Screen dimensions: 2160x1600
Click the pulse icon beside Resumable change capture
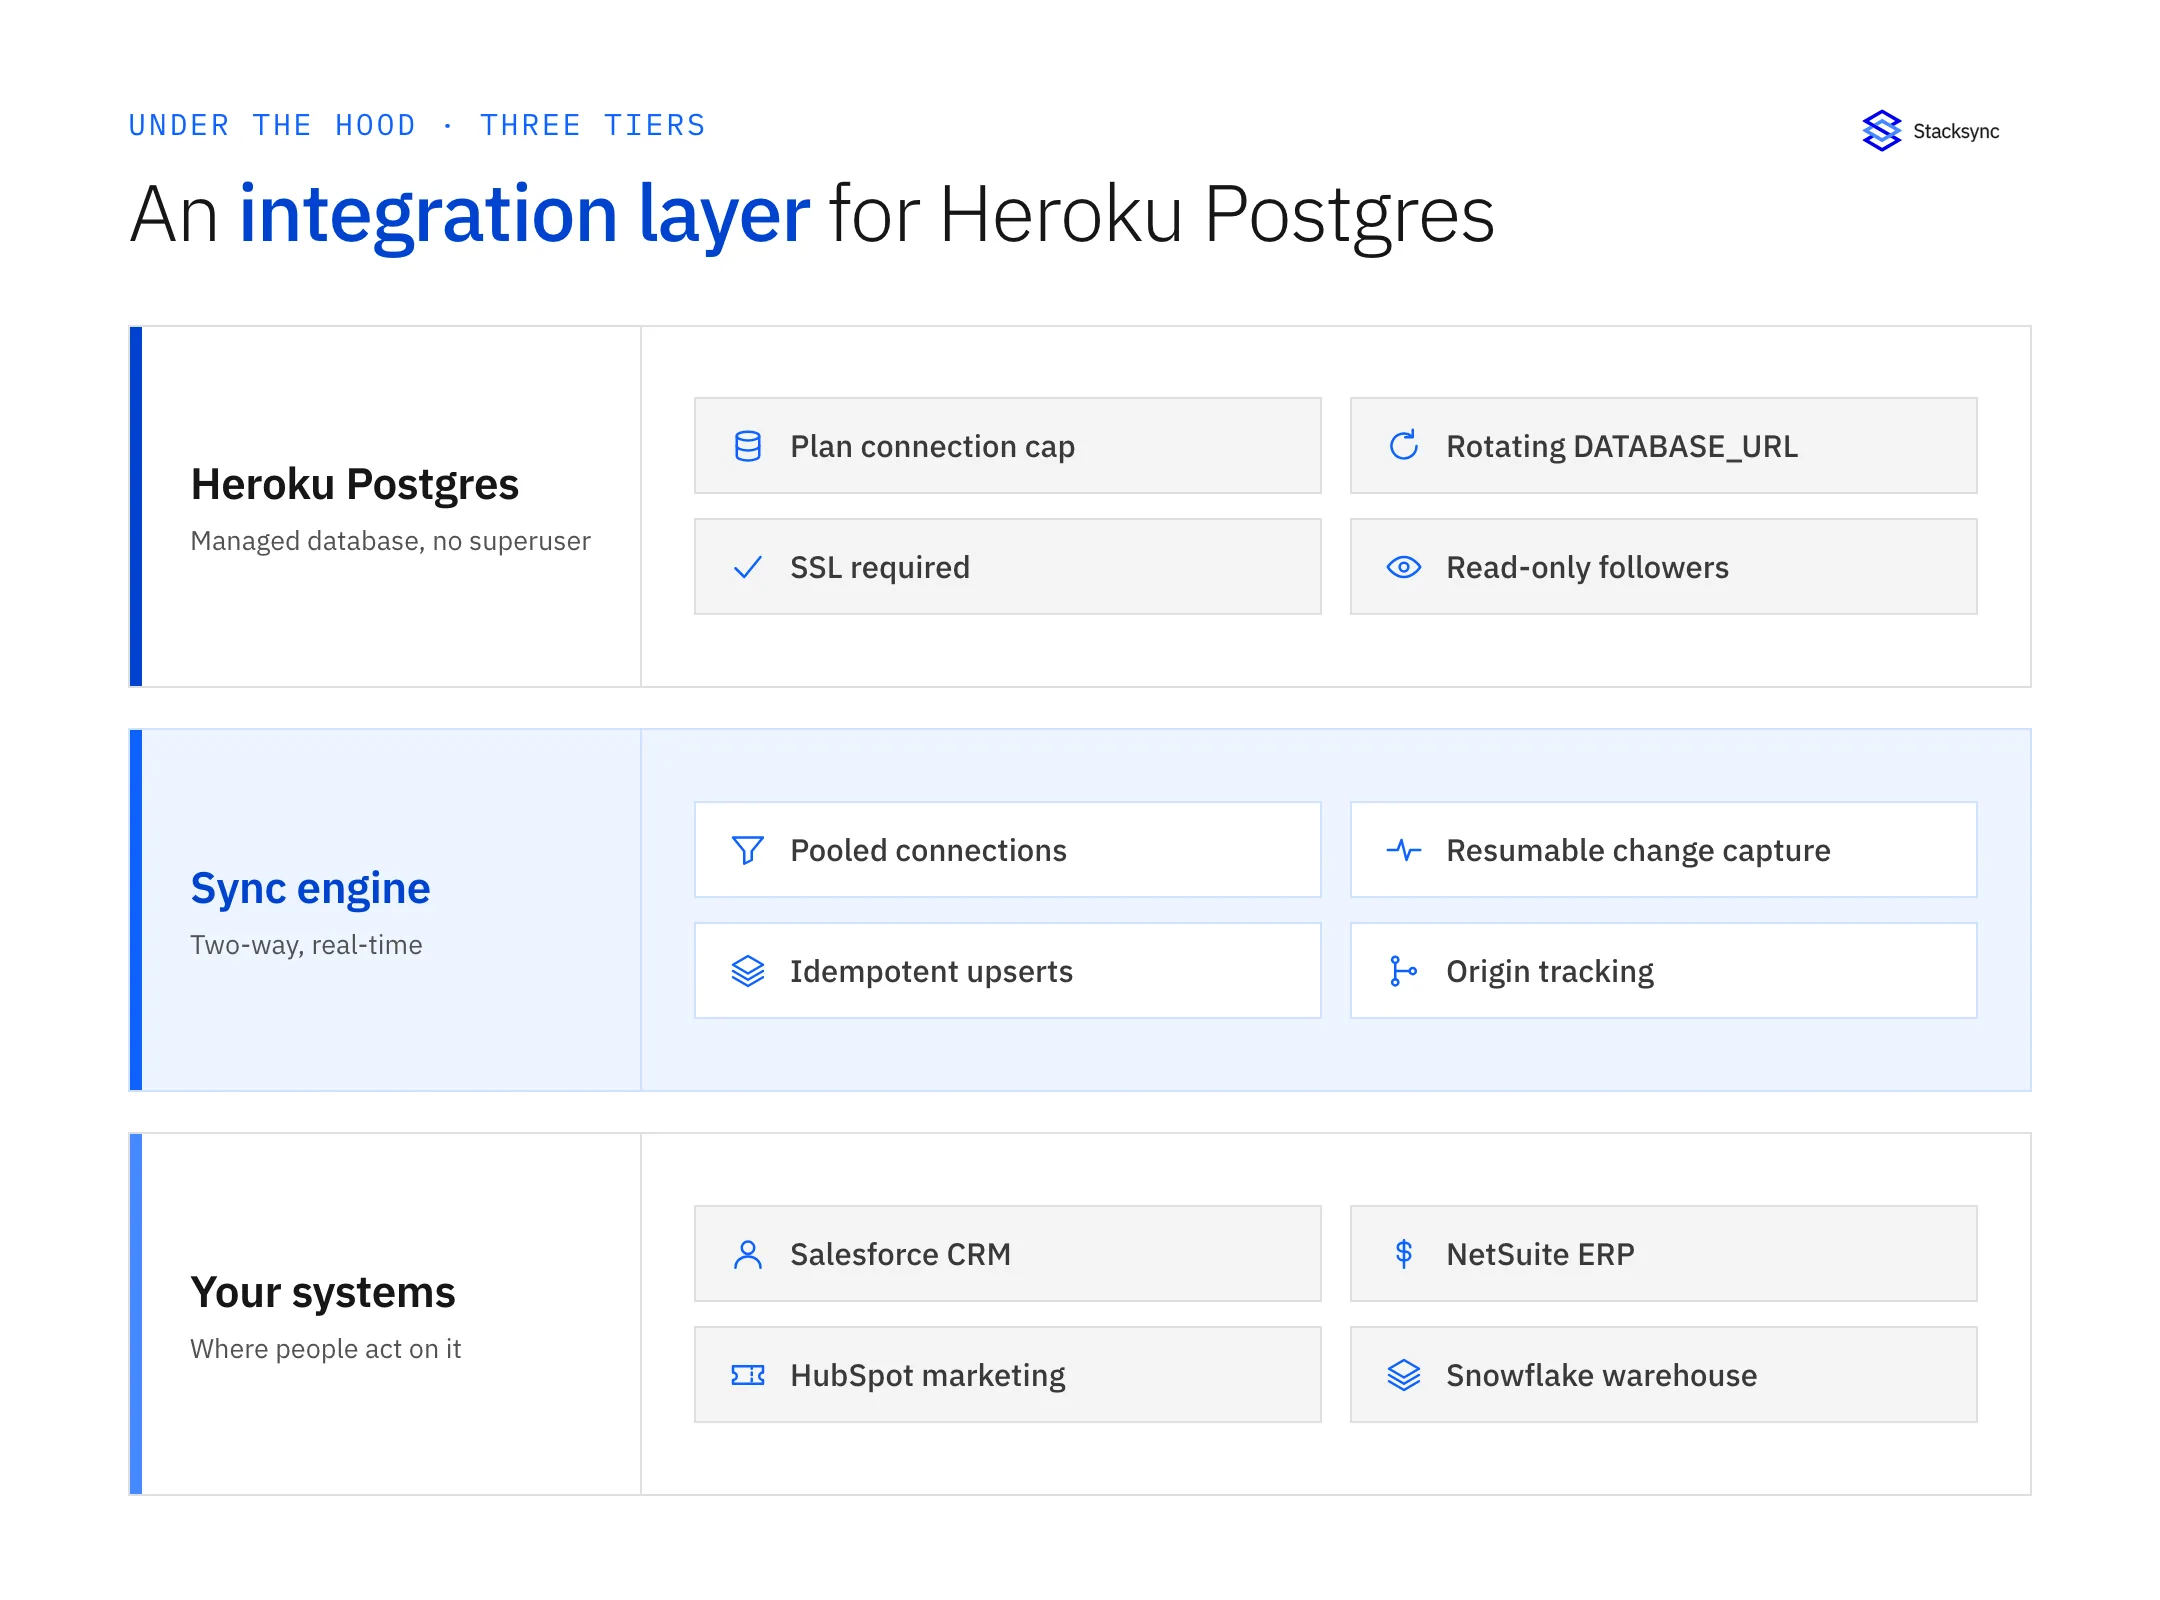coord(1404,850)
